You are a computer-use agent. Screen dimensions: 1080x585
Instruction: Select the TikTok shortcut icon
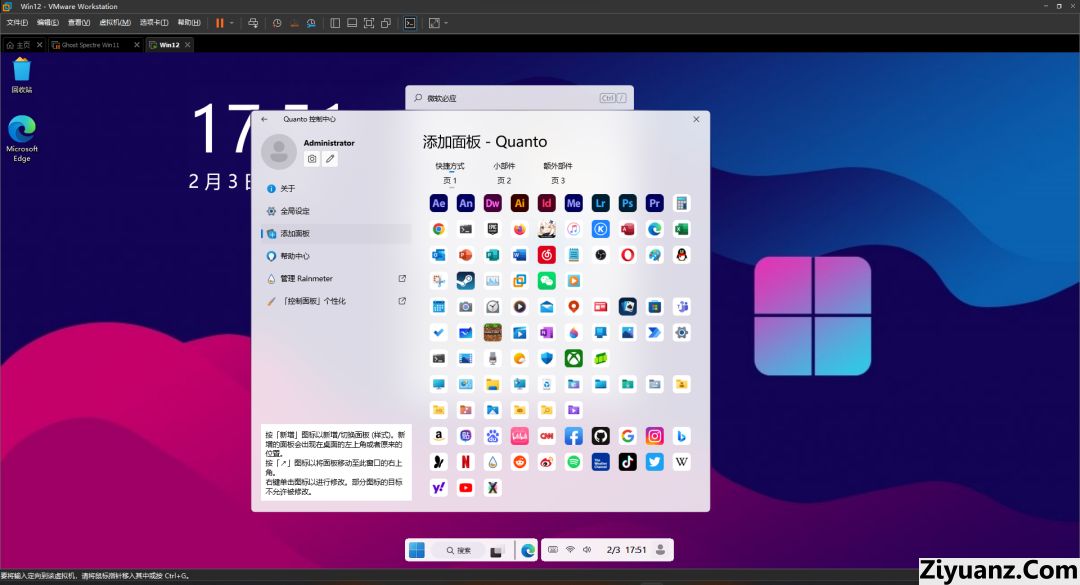(x=627, y=462)
